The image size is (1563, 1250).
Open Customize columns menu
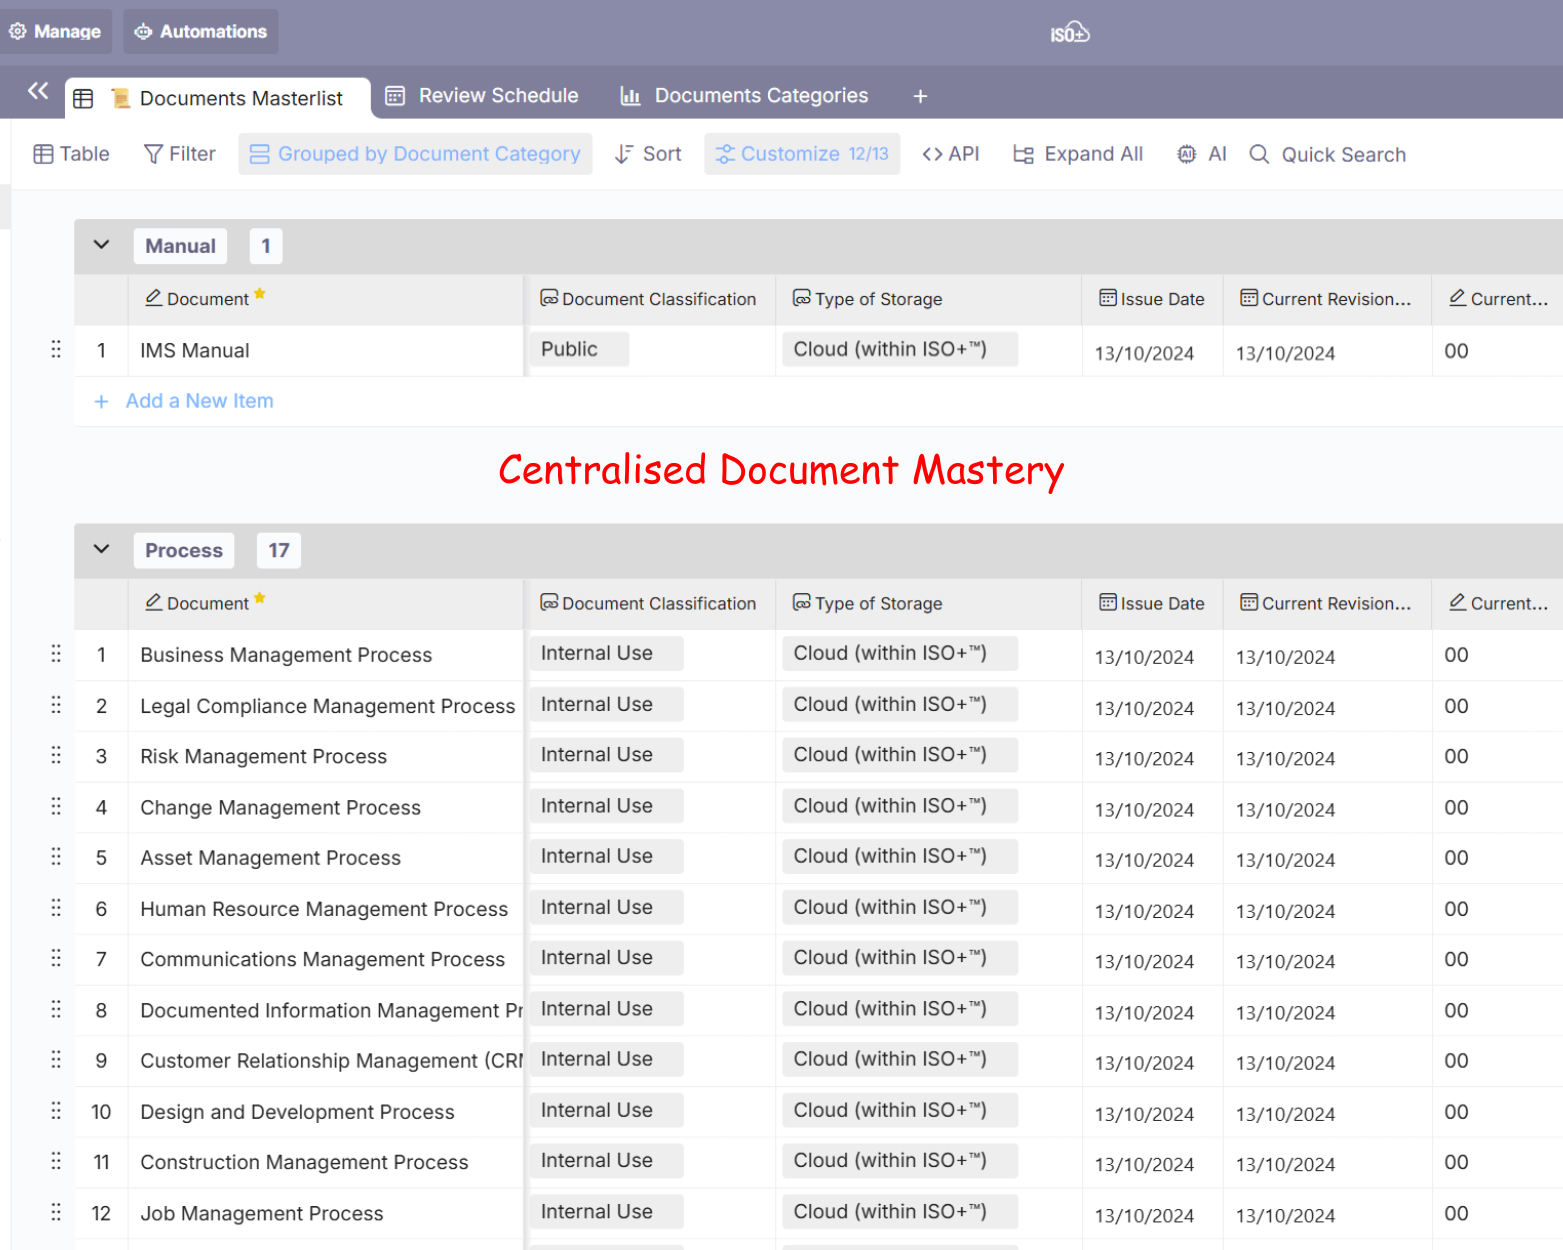pyautogui.click(x=802, y=154)
